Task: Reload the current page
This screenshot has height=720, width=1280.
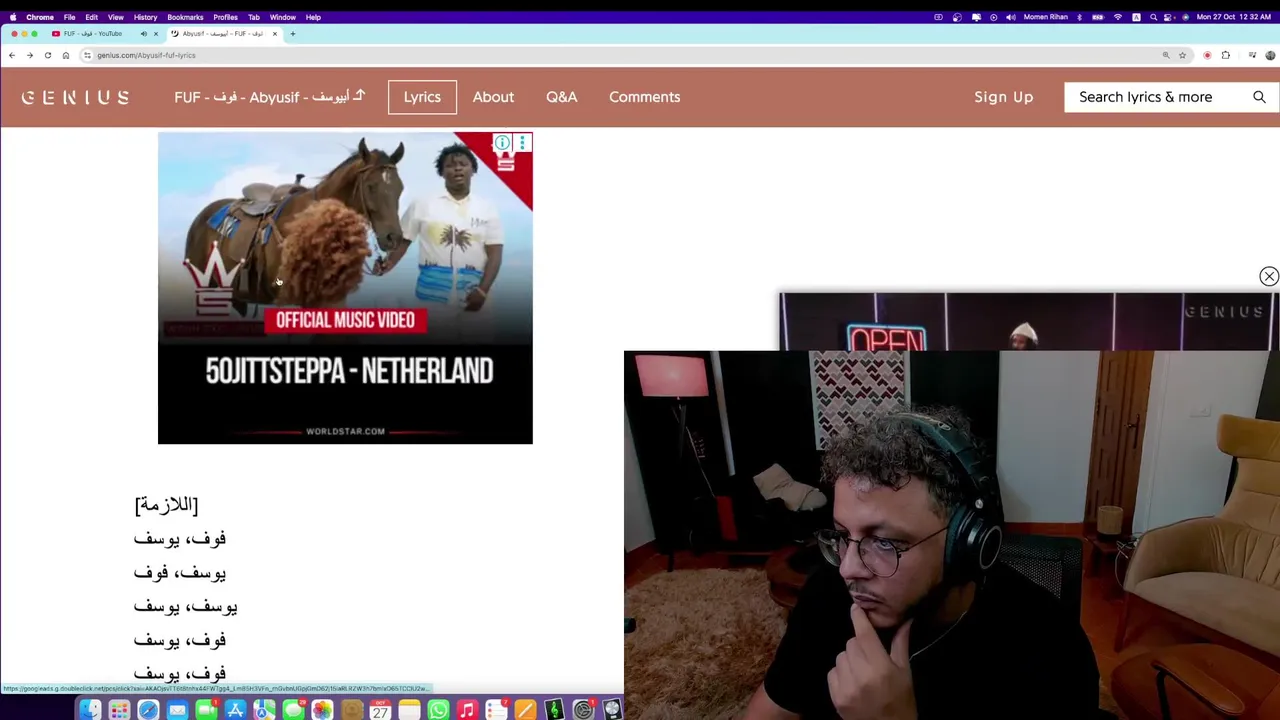Action: (48, 55)
